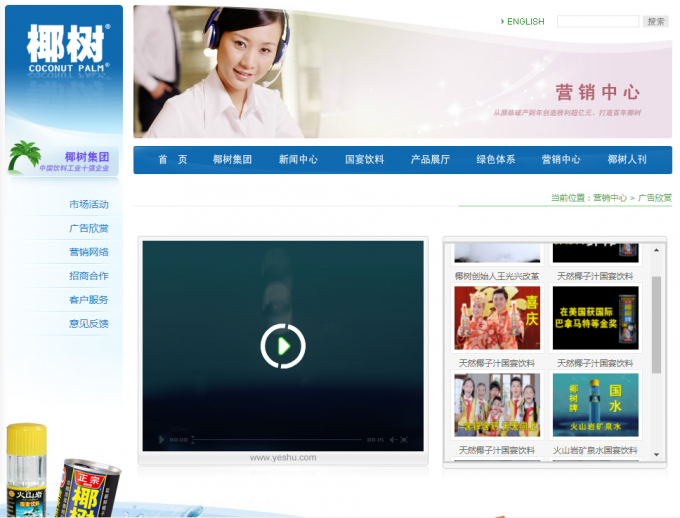Open the 新闻中心 menu item
Viewport: 680px width, 518px height.
click(298, 160)
